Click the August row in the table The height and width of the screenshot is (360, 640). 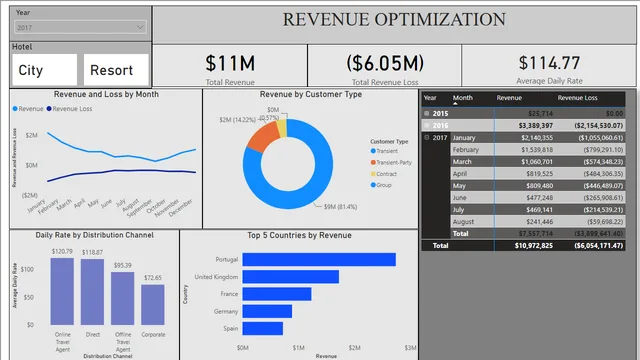(538, 222)
